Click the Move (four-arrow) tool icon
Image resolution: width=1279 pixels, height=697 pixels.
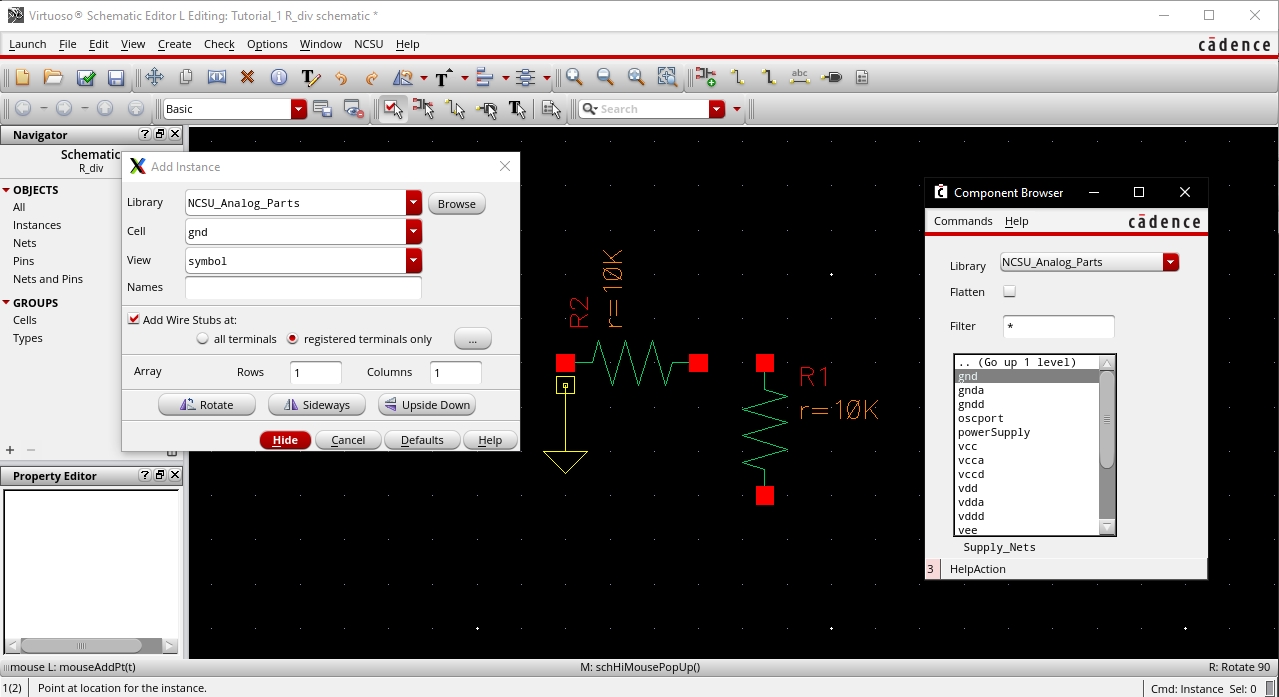[154, 78]
